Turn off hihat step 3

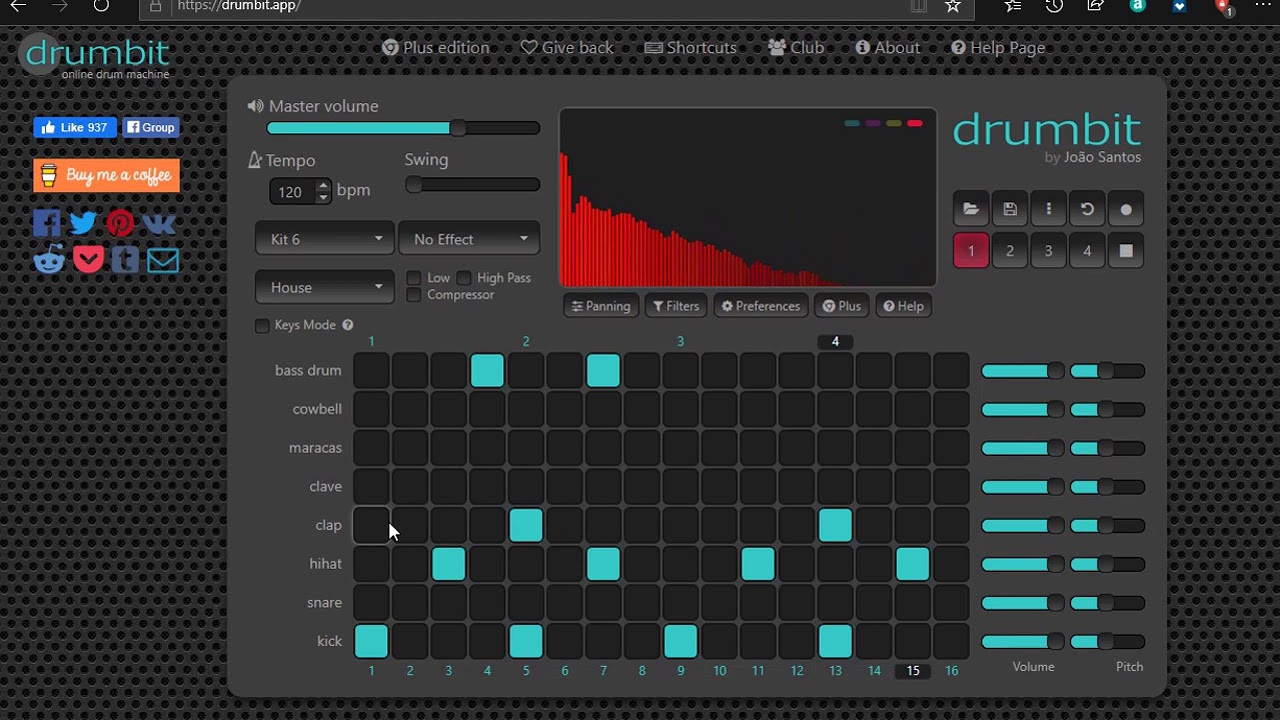448,564
